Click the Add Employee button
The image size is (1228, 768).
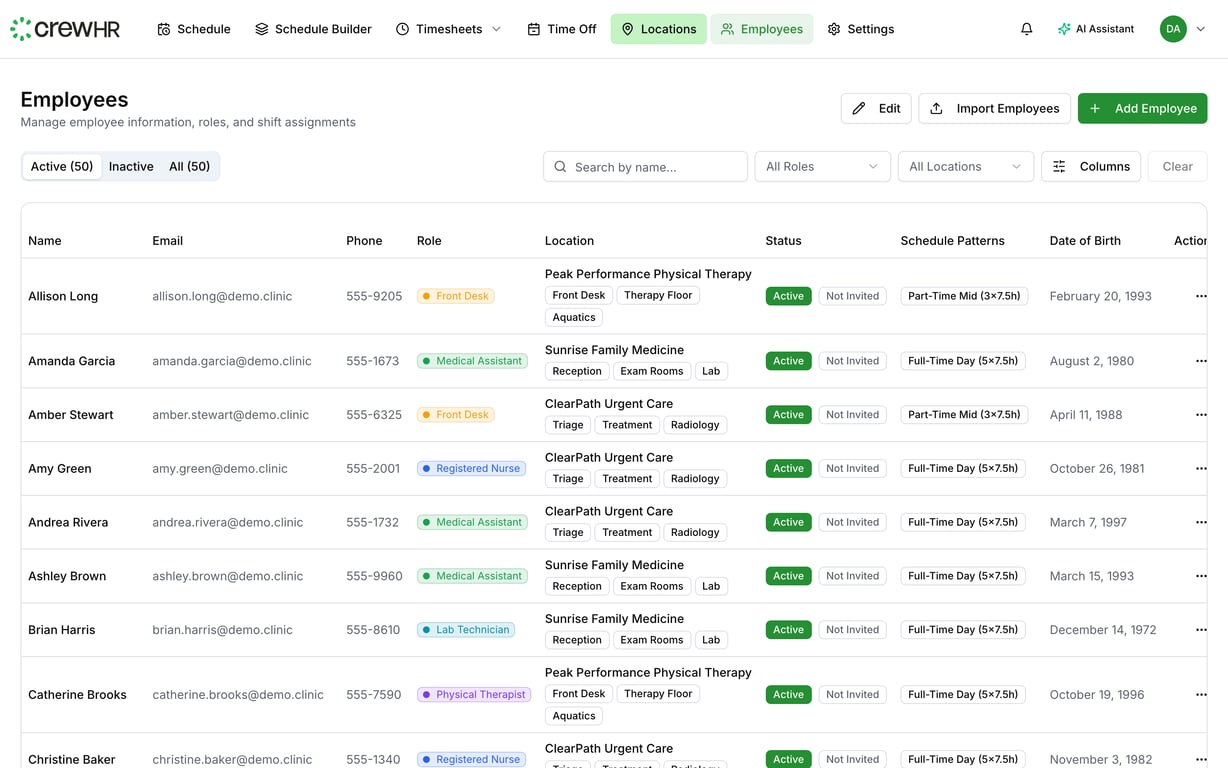coord(1142,108)
